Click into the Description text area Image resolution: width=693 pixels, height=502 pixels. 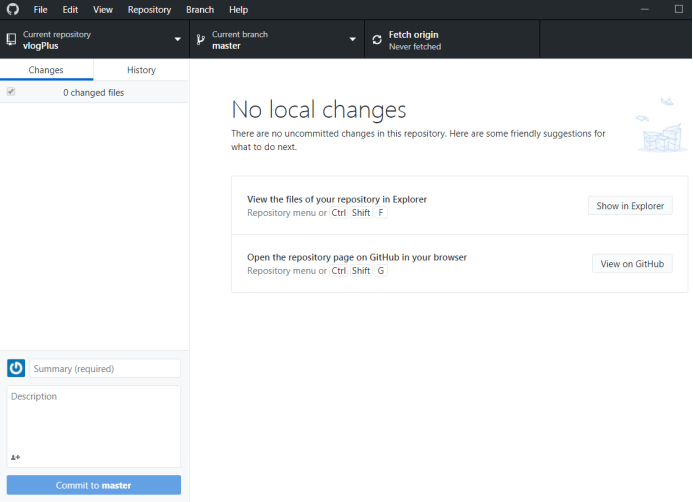(94, 420)
